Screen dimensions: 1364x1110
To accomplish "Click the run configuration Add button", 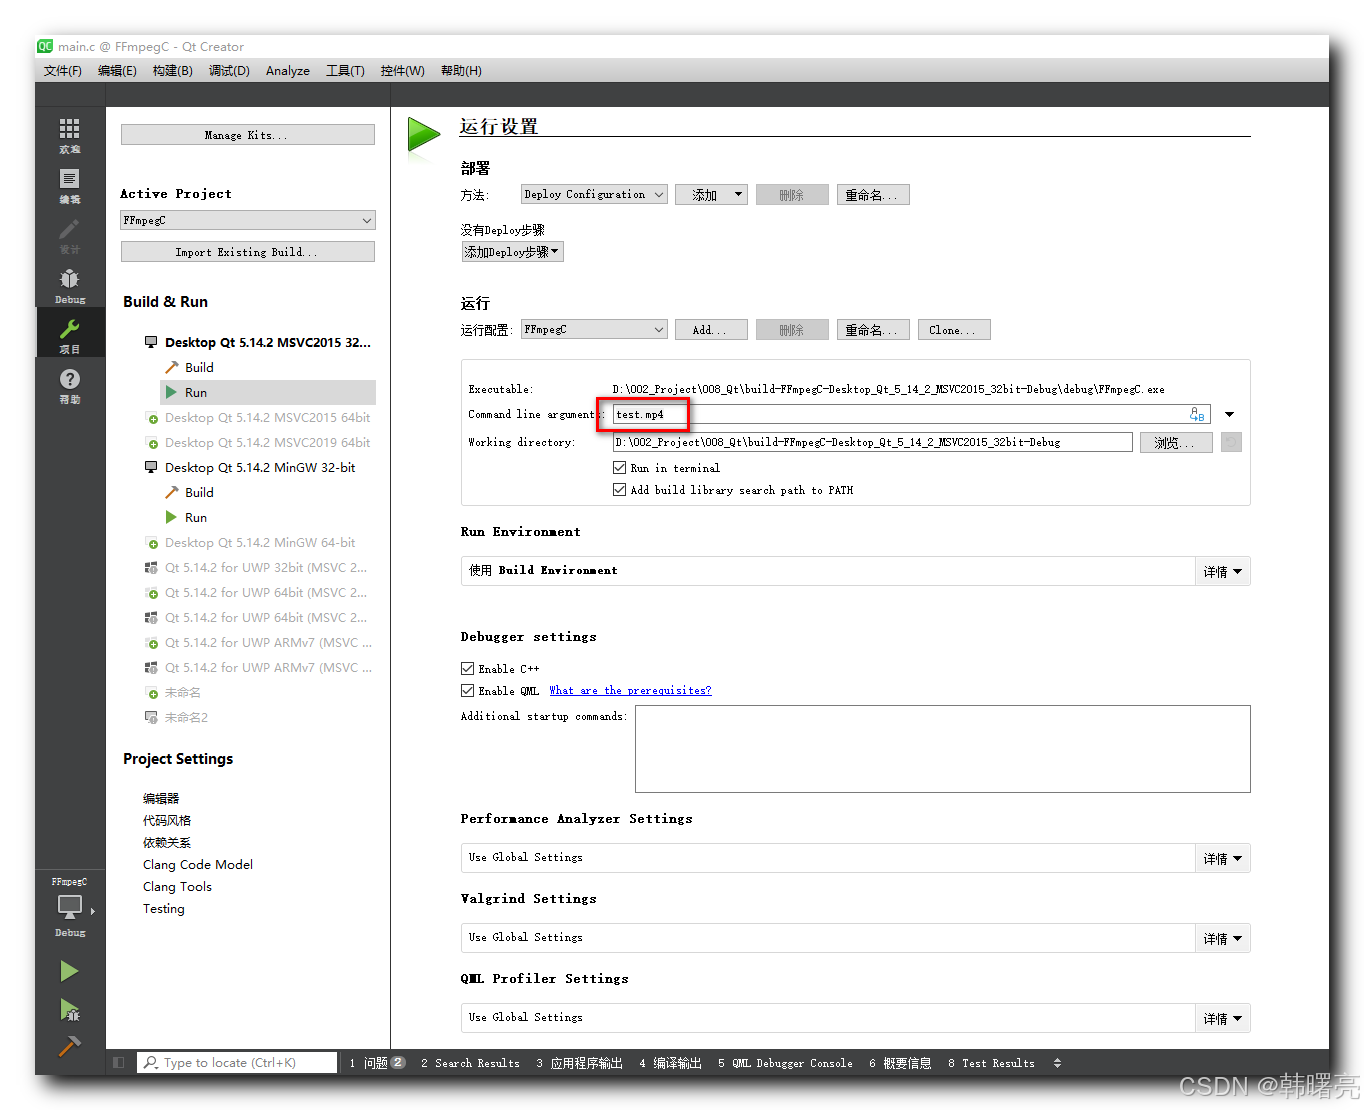I will tap(712, 329).
